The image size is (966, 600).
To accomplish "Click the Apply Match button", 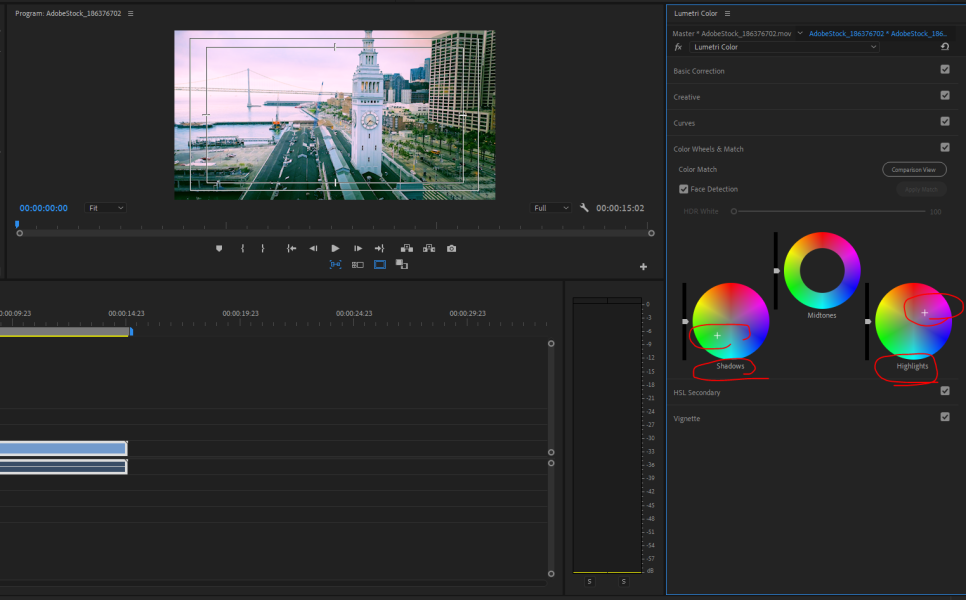I will pos(921,189).
